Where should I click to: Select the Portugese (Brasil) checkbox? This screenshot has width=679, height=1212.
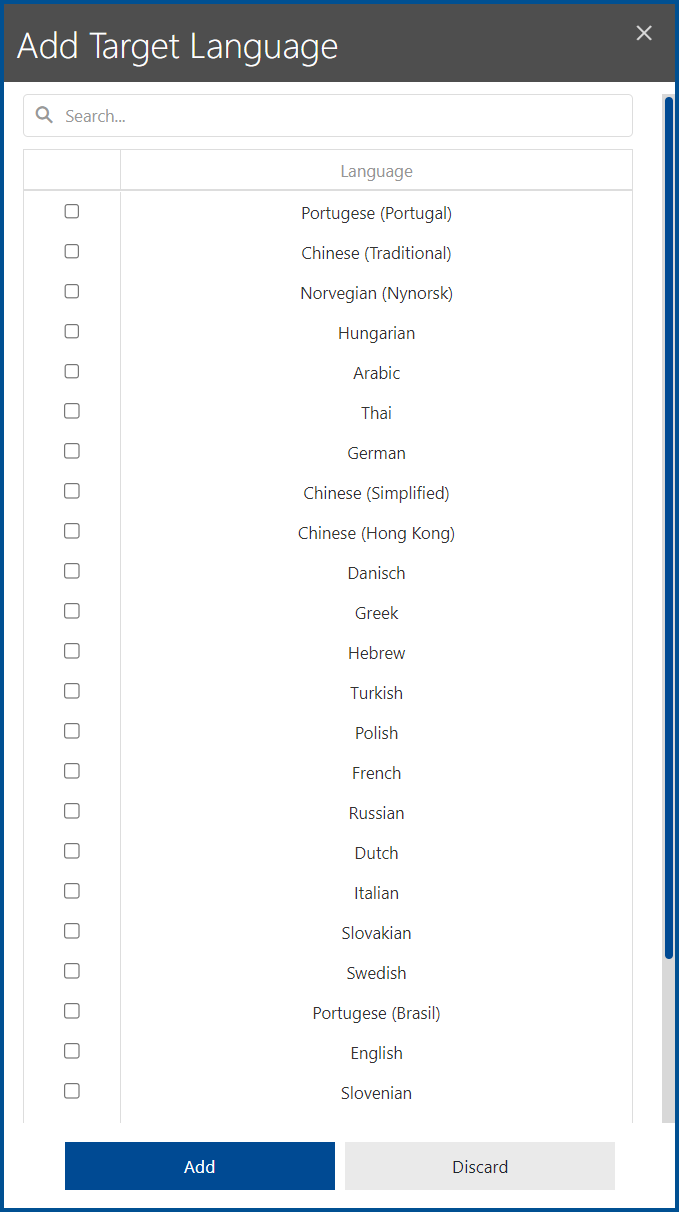[x=71, y=1010]
